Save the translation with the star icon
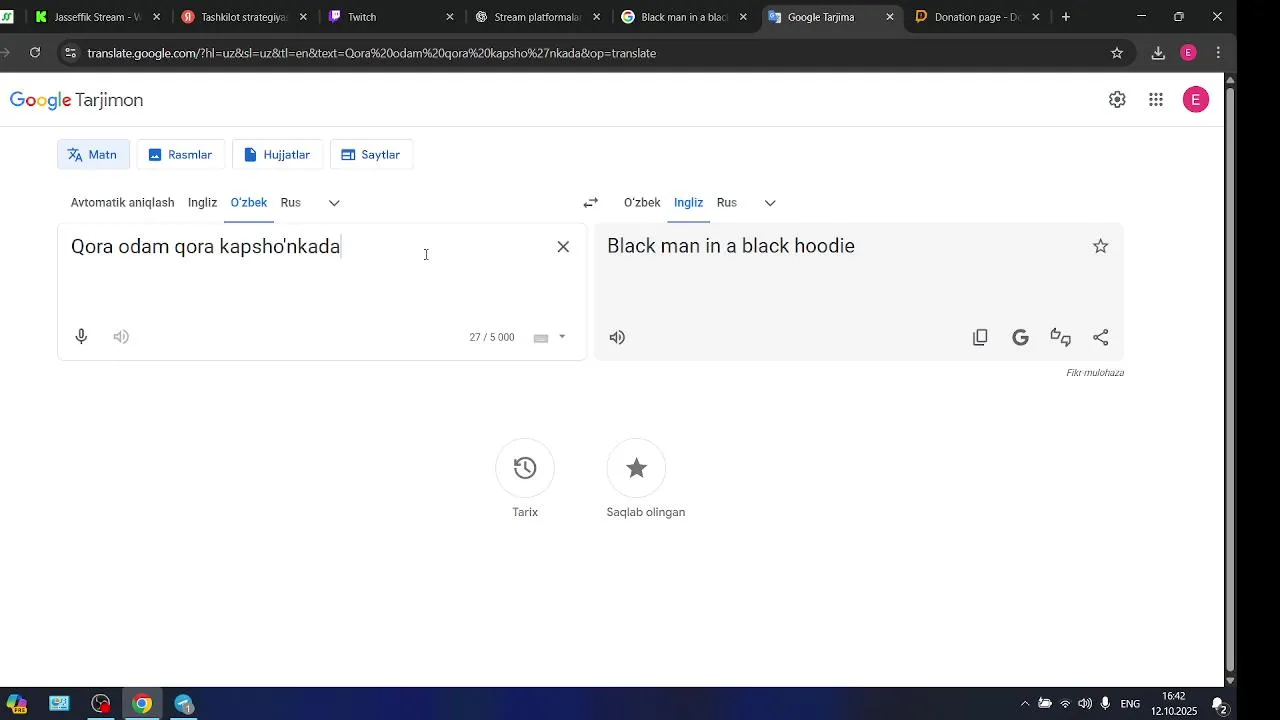The width and height of the screenshot is (1280, 720). point(1101,246)
